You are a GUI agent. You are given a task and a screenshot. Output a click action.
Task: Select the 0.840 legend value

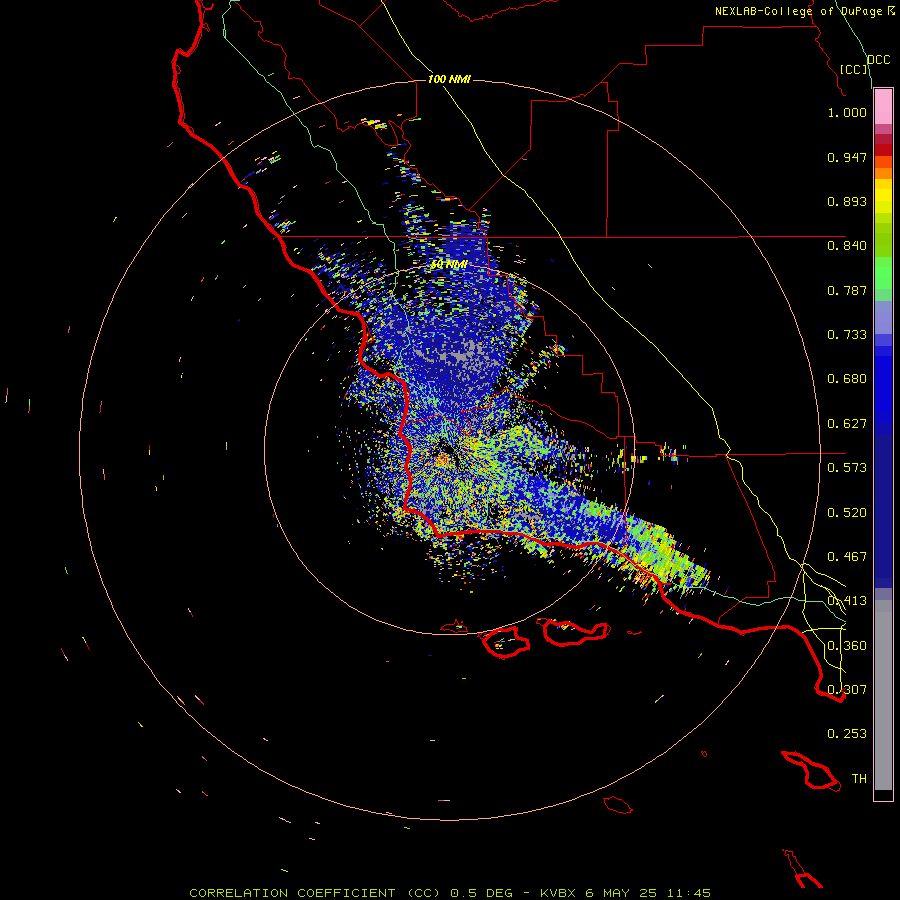(847, 246)
